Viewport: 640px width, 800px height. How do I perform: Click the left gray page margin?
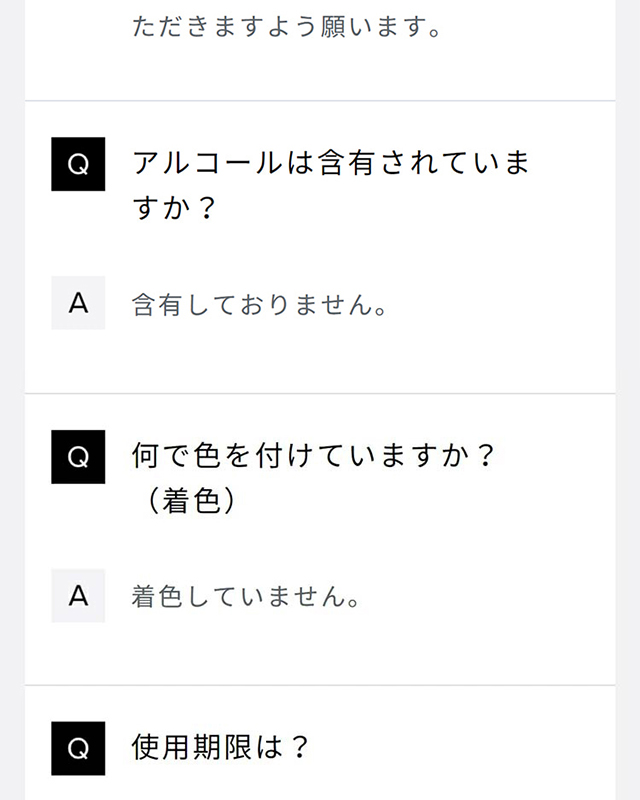pos(11,400)
